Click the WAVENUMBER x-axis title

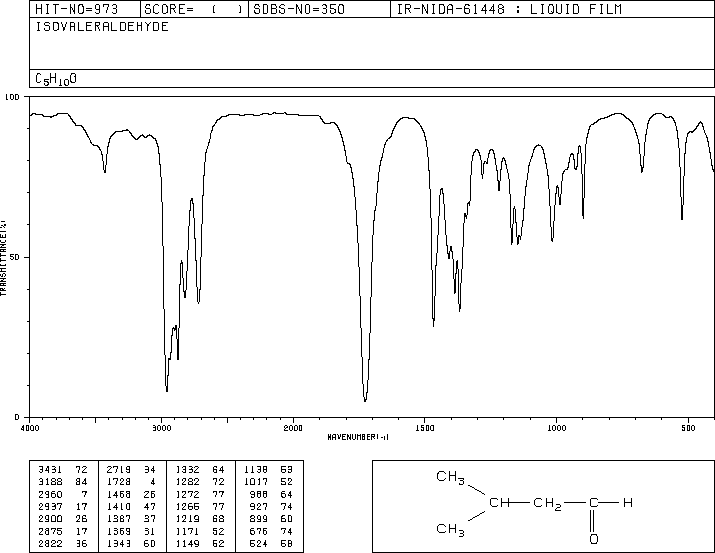click(x=358, y=437)
